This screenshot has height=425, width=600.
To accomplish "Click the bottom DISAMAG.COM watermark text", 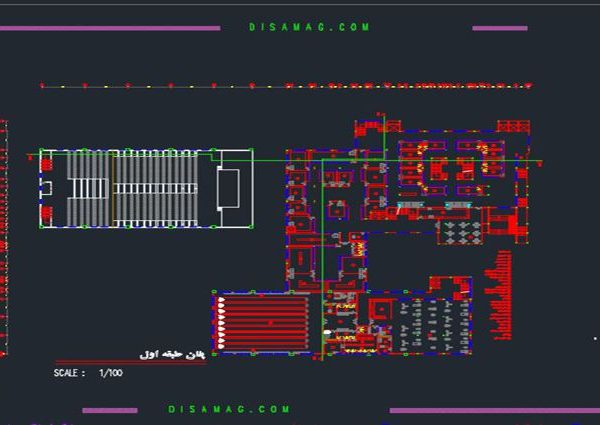I will click(x=228, y=409).
